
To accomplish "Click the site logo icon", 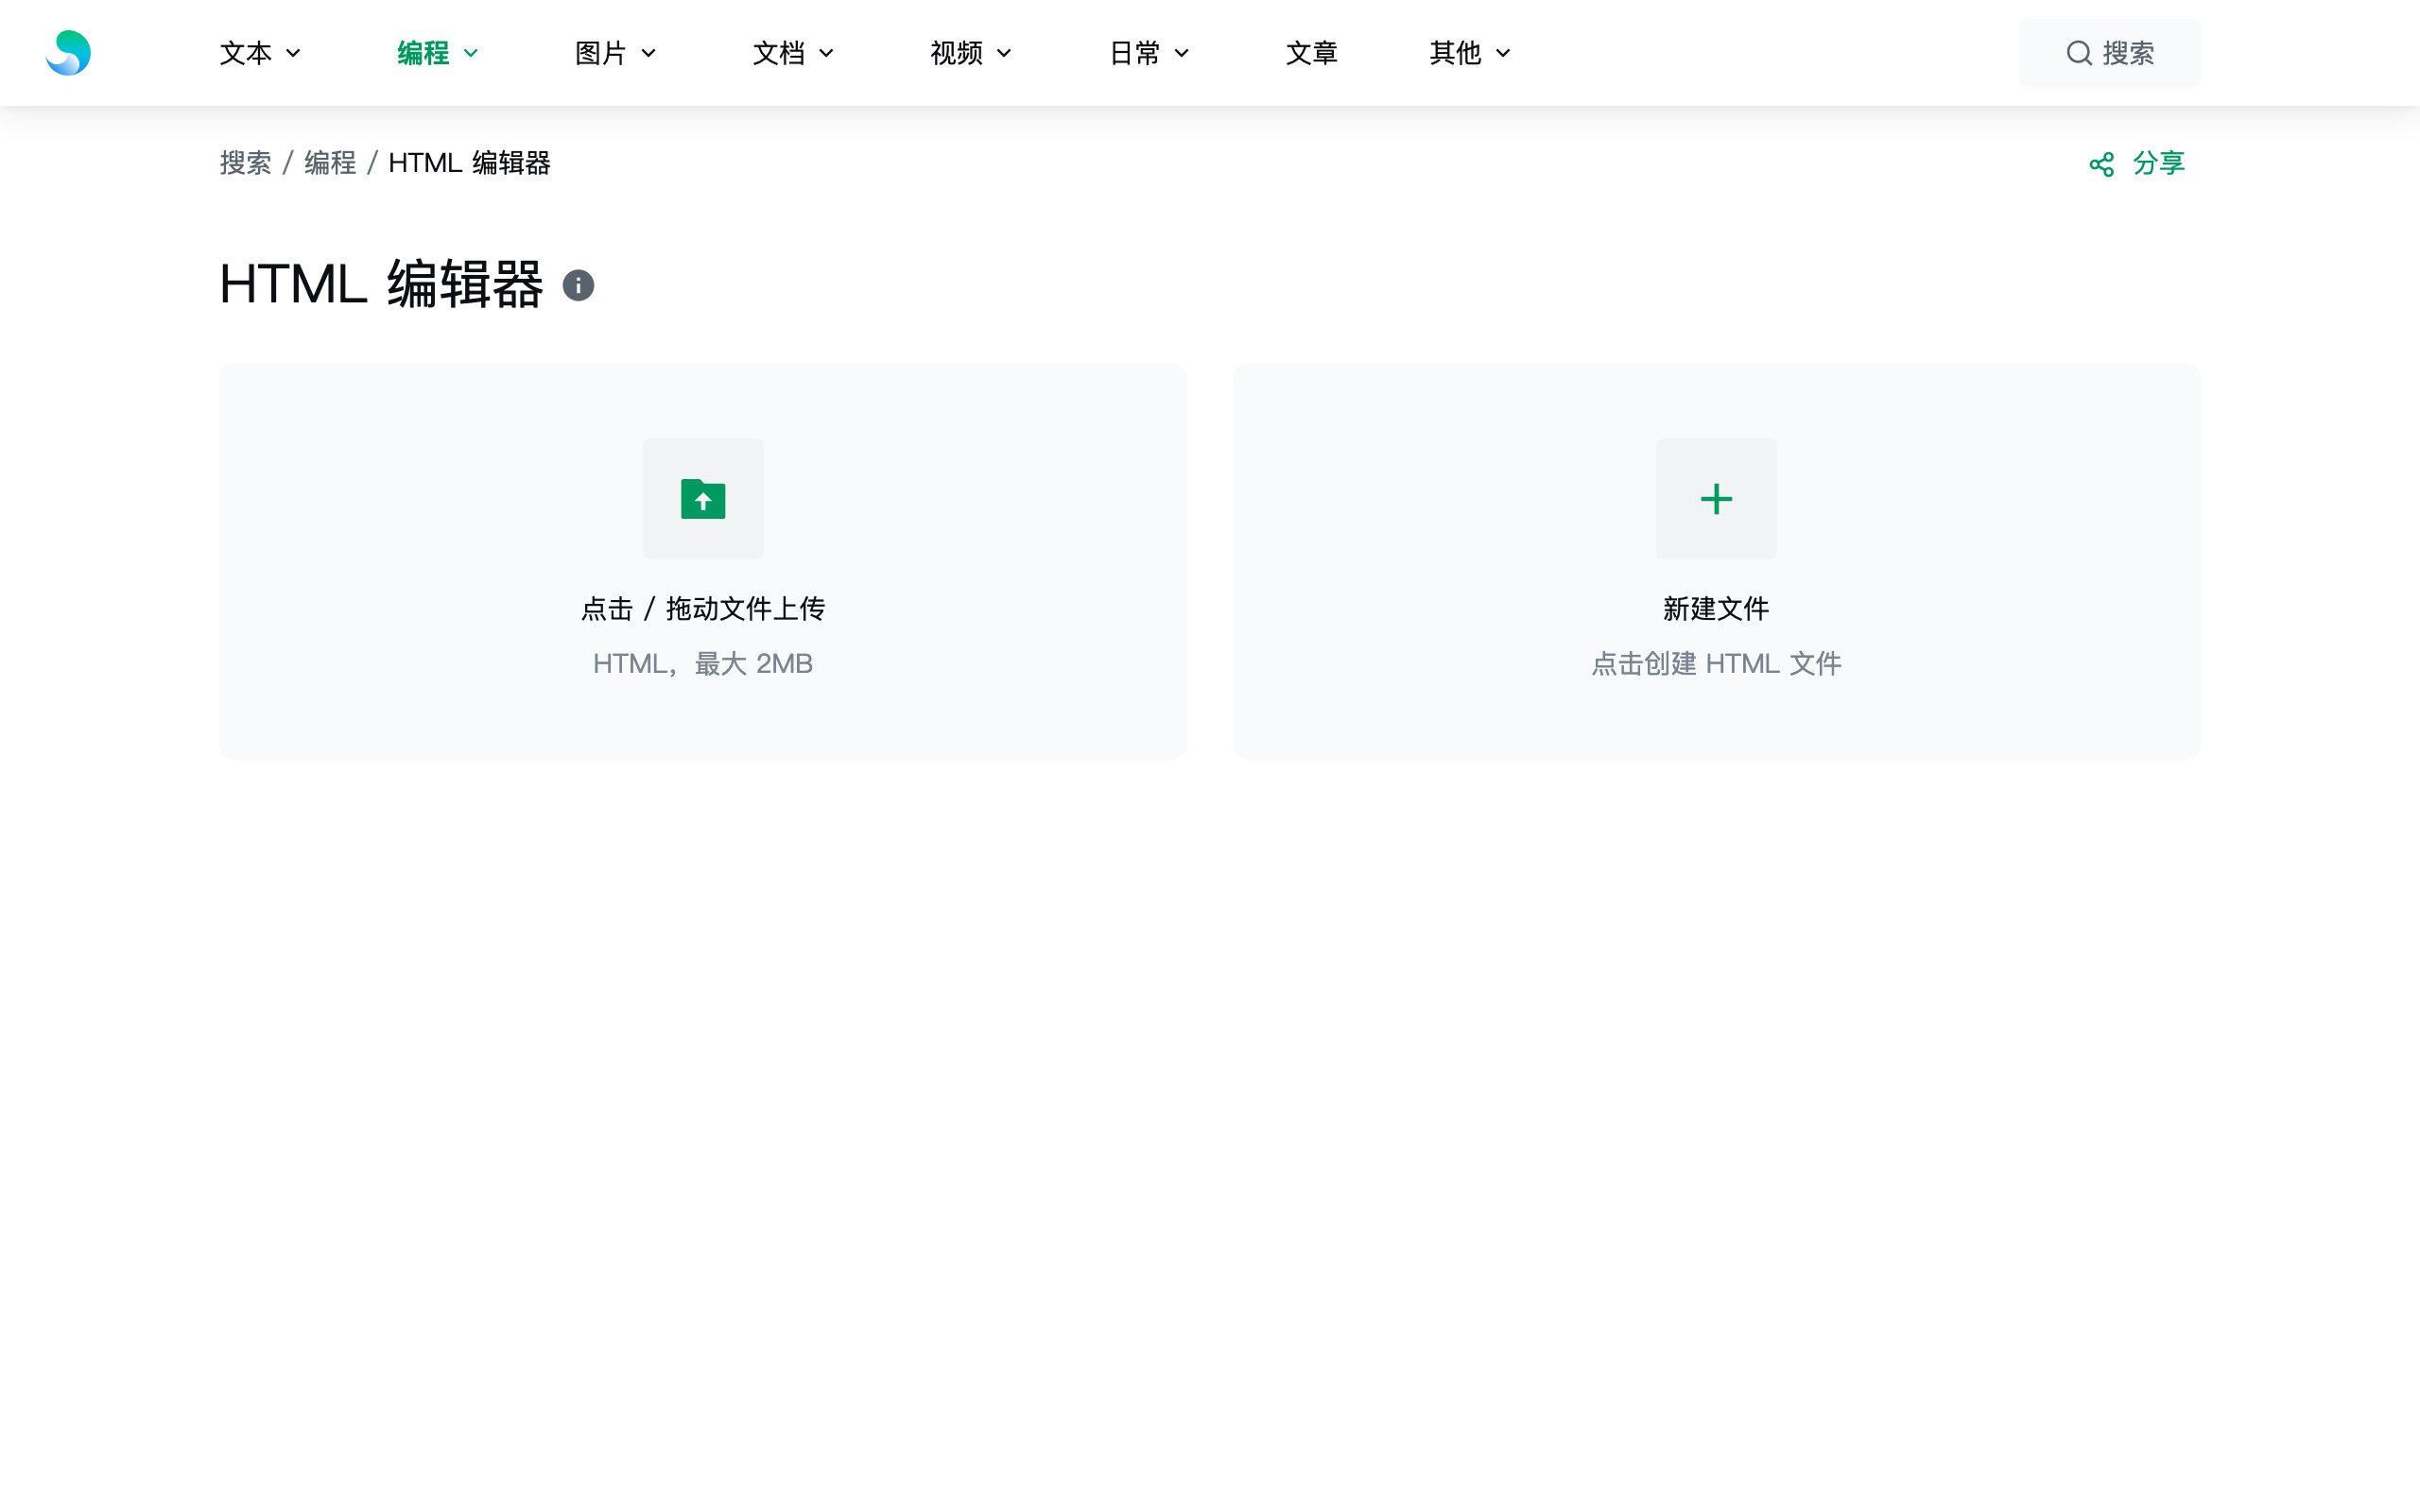I will (68, 53).
